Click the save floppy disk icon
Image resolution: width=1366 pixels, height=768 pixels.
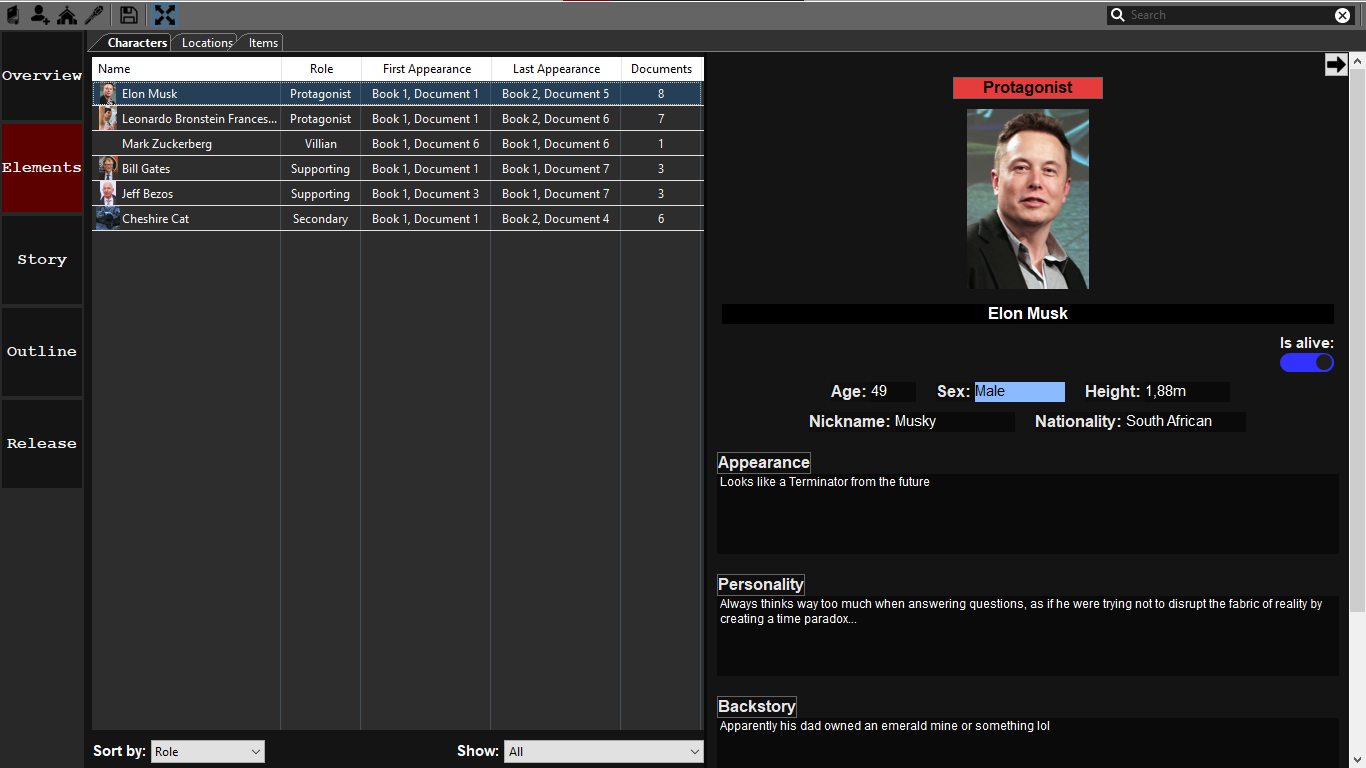click(129, 15)
